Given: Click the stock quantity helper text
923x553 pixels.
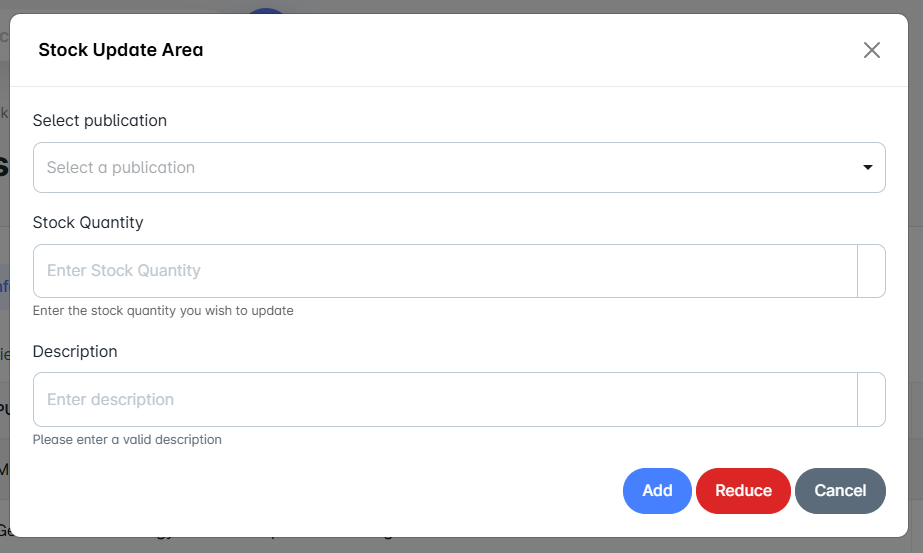Looking at the screenshot, I should pyautogui.click(x=163, y=311).
